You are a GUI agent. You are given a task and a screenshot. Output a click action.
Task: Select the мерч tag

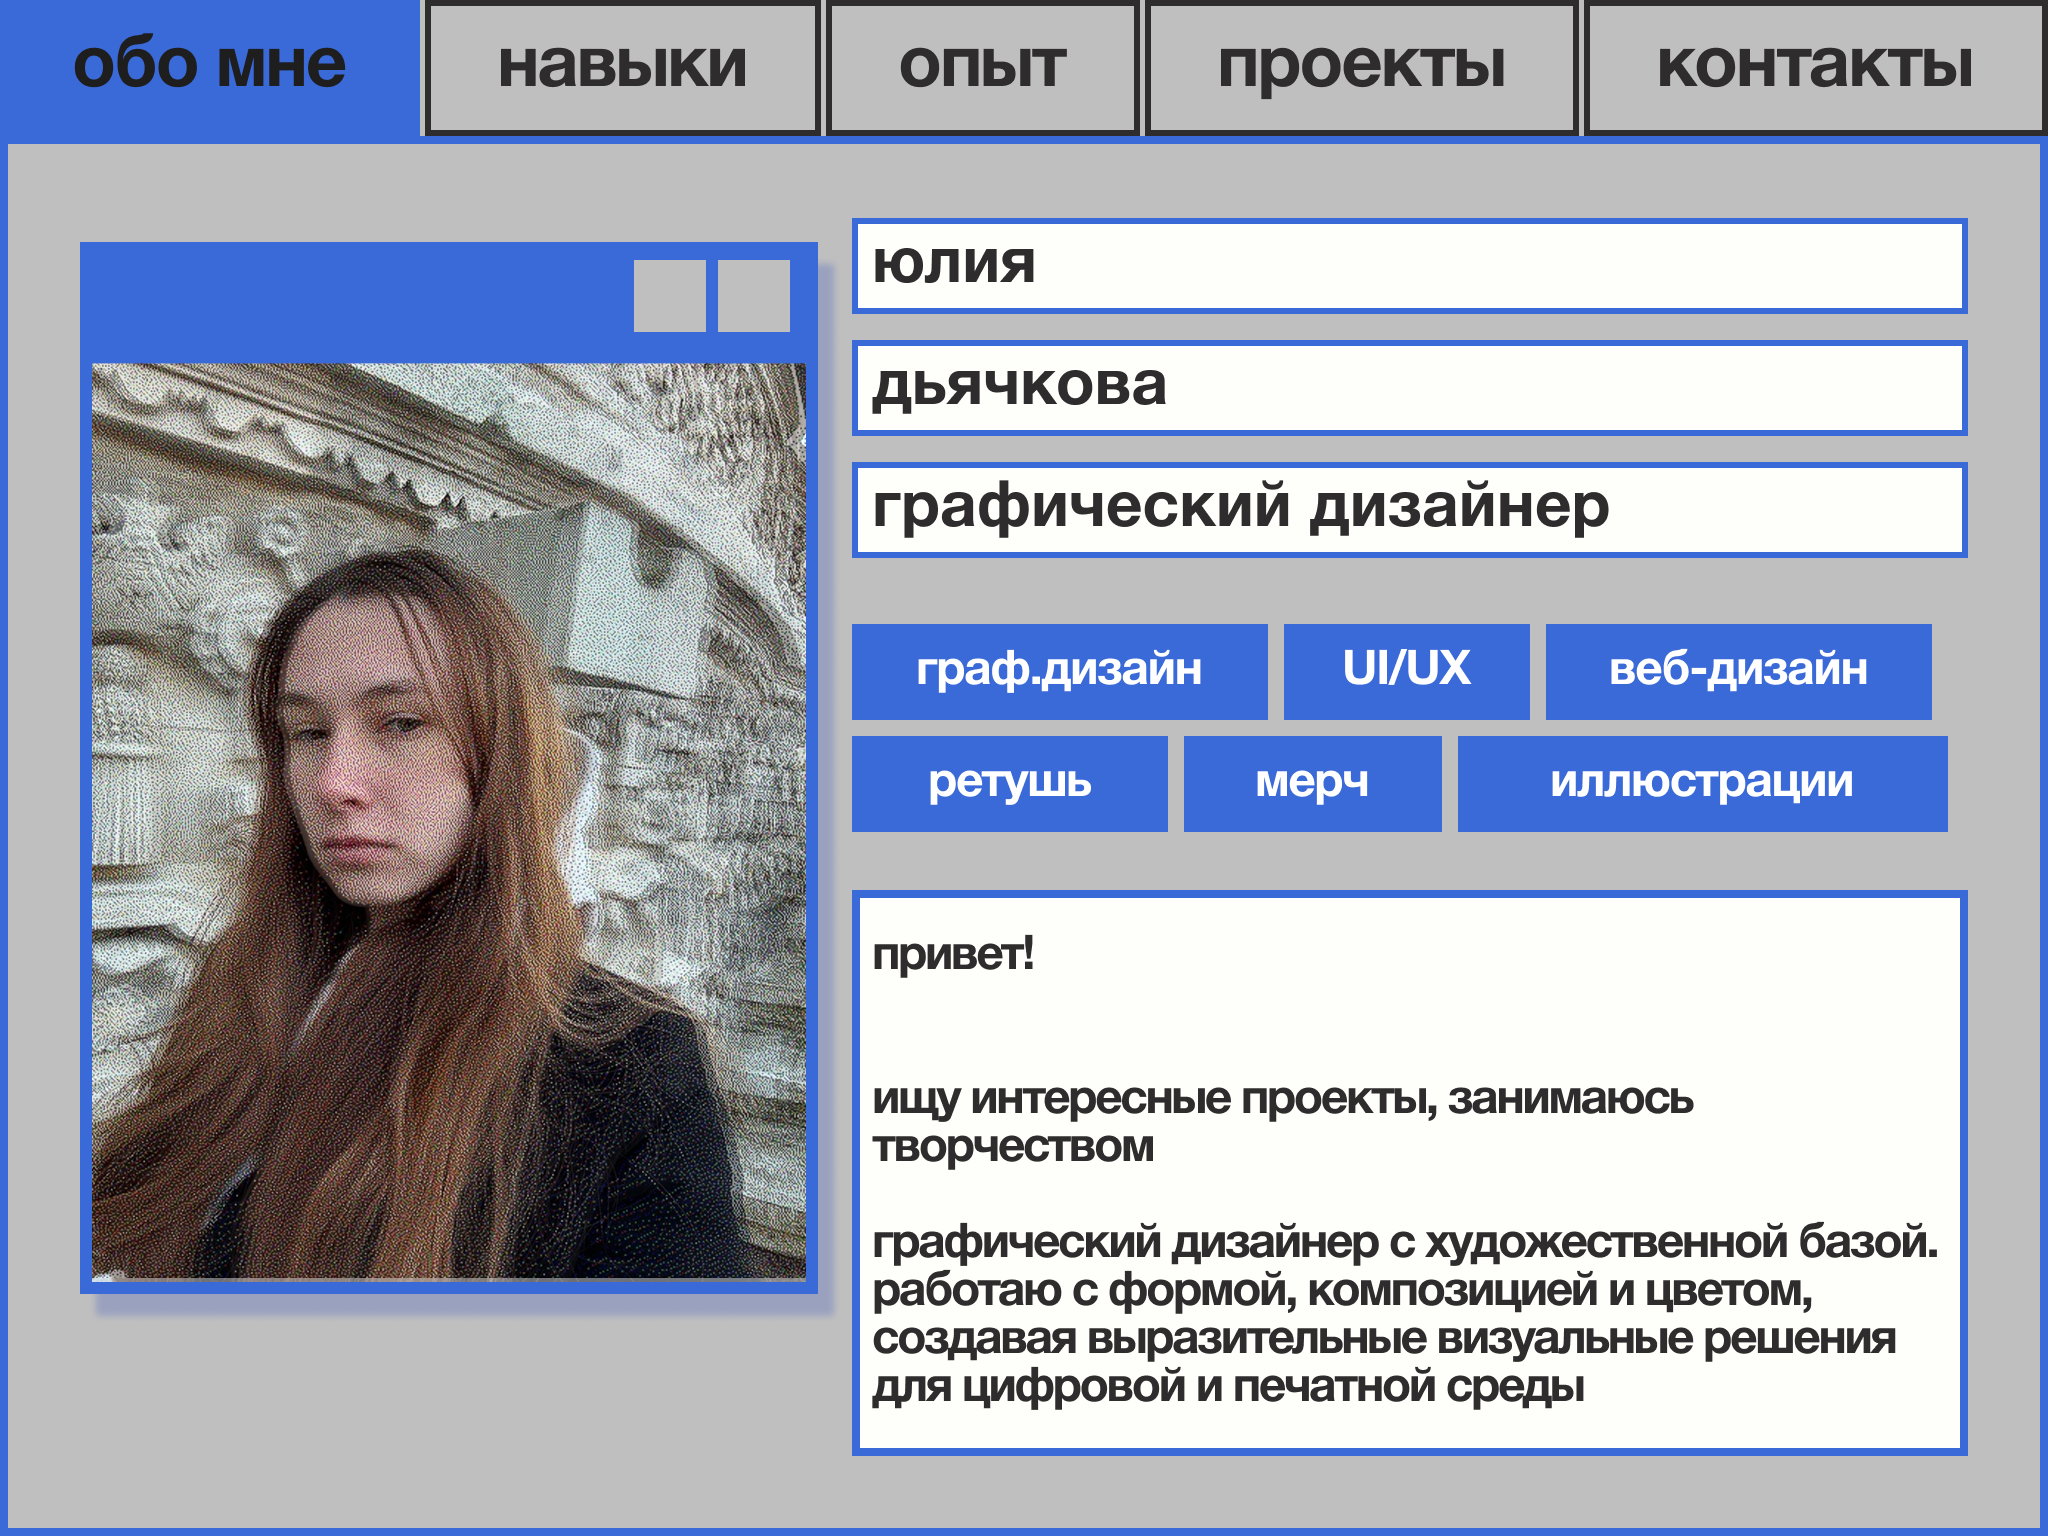click(1311, 783)
